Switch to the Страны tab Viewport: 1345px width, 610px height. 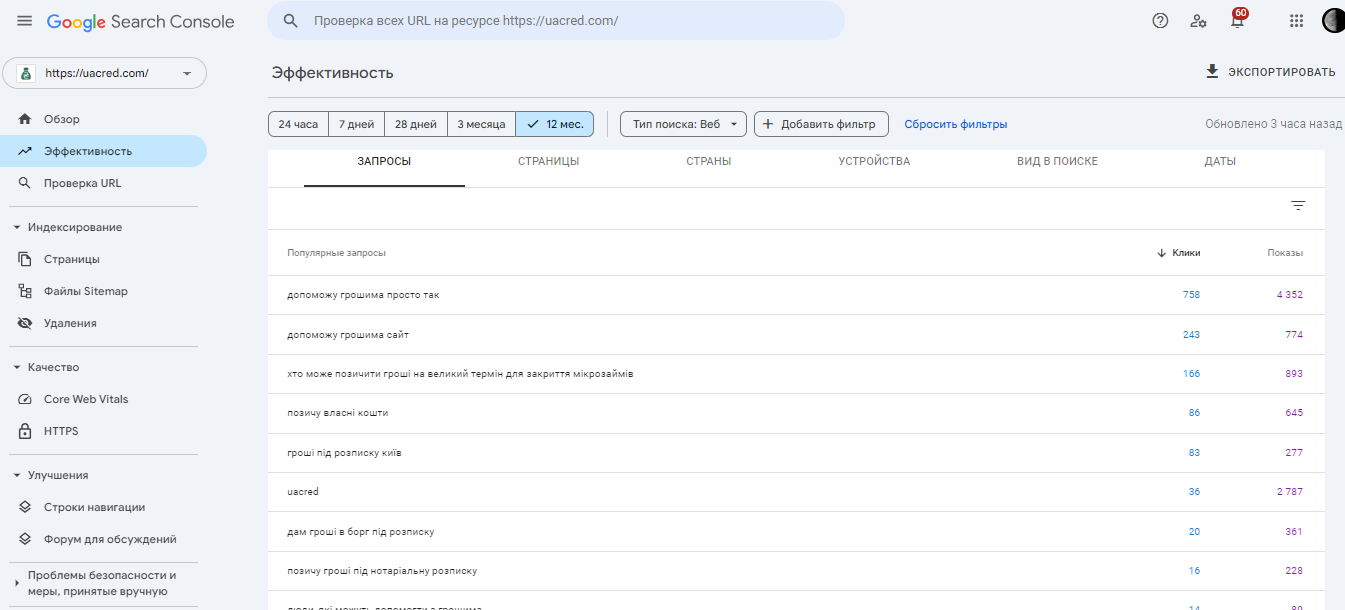click(x=709, y=161)
